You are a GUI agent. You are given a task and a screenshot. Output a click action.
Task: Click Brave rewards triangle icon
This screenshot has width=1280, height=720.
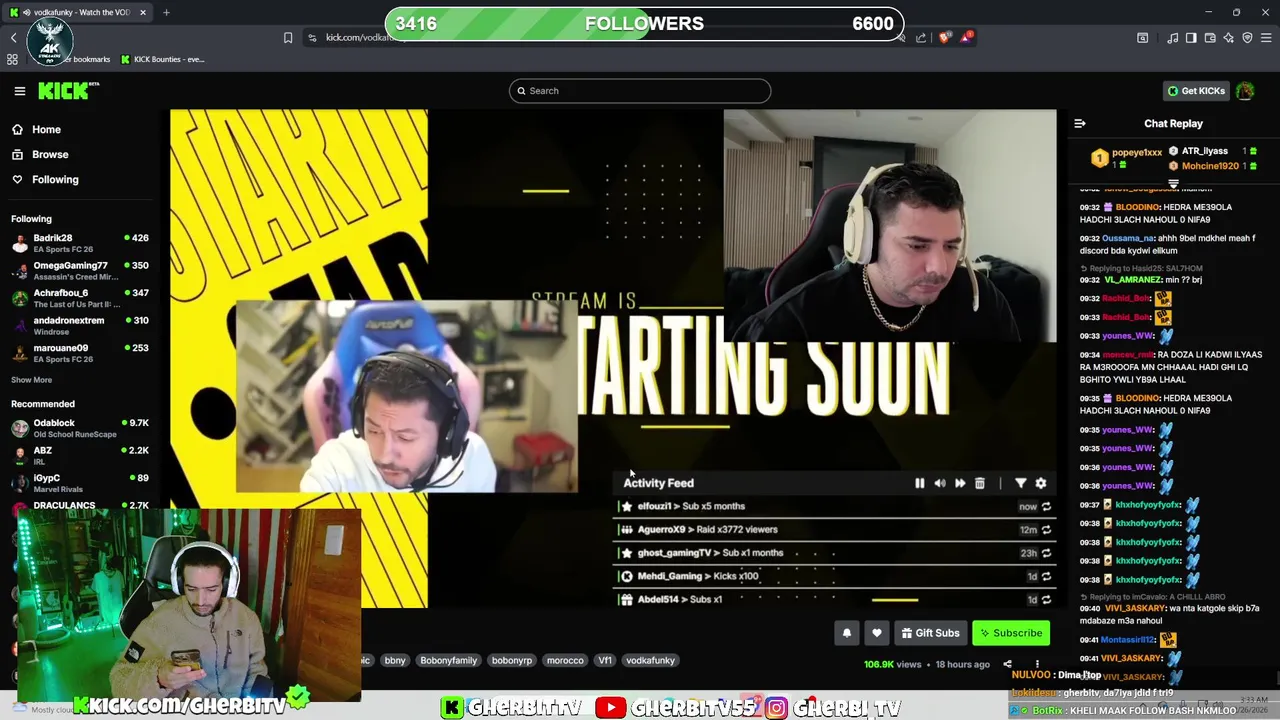click(966, 38)
